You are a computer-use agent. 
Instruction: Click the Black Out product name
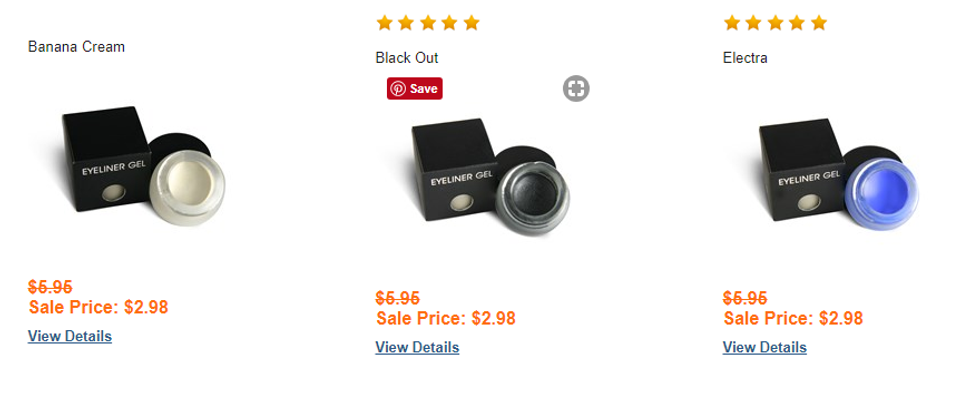coord(407,58)
